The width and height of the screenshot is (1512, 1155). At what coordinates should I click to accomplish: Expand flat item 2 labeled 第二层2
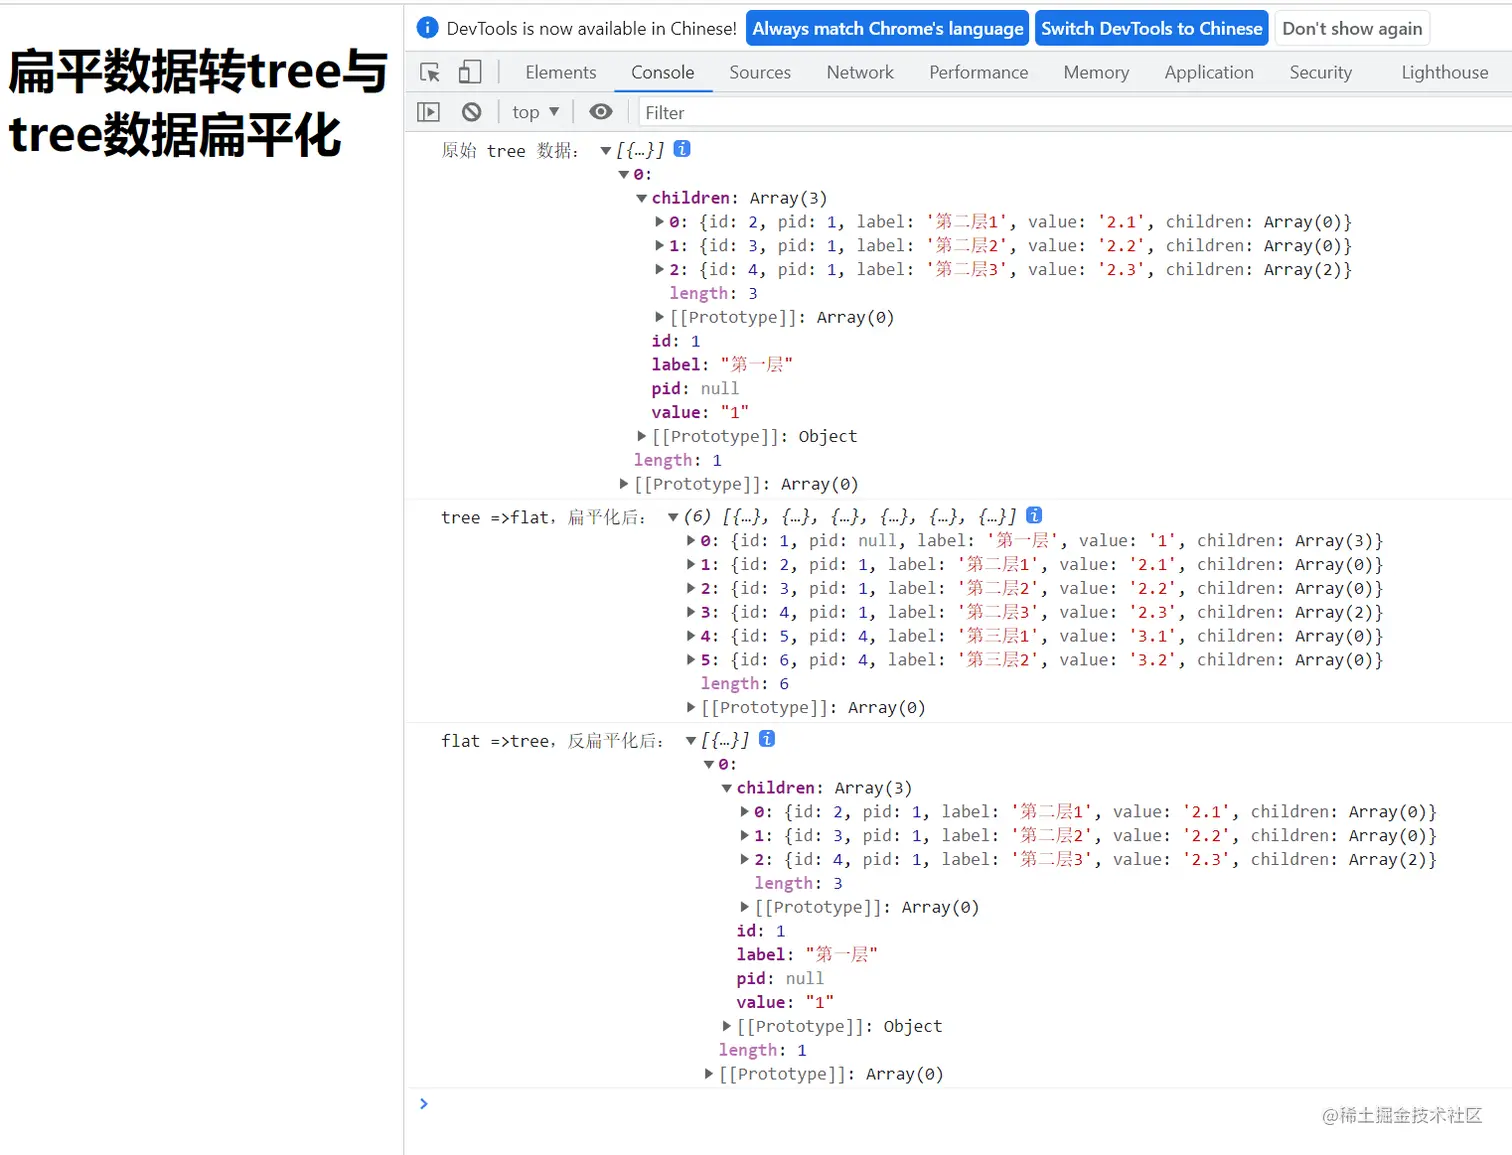tap(691, 588)
